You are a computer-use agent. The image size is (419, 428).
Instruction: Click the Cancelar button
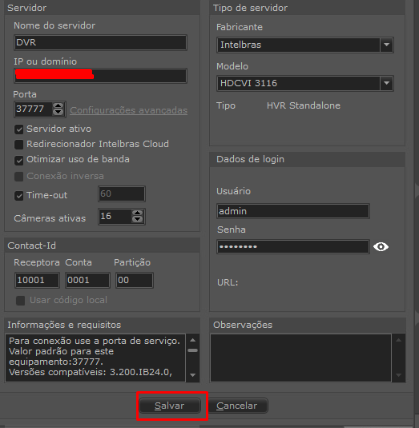coord(237,406)
